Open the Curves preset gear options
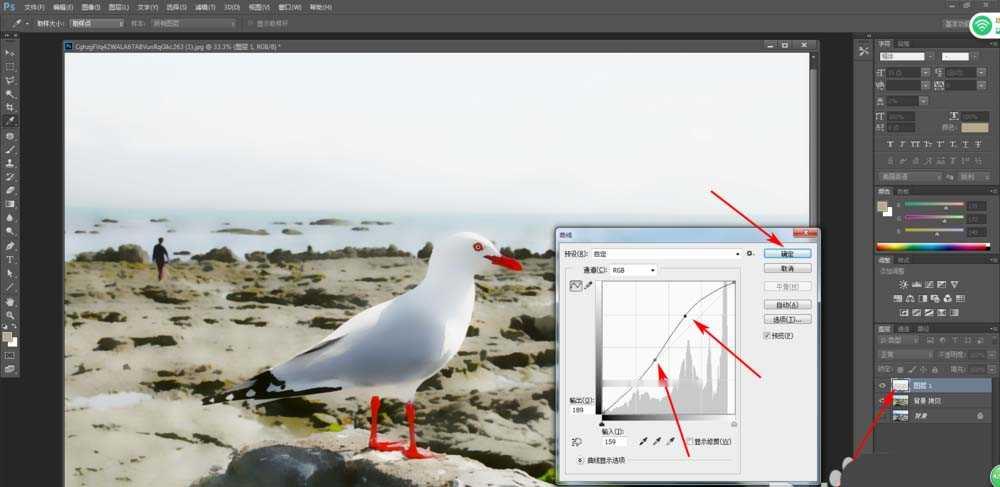 click(751, 254)
